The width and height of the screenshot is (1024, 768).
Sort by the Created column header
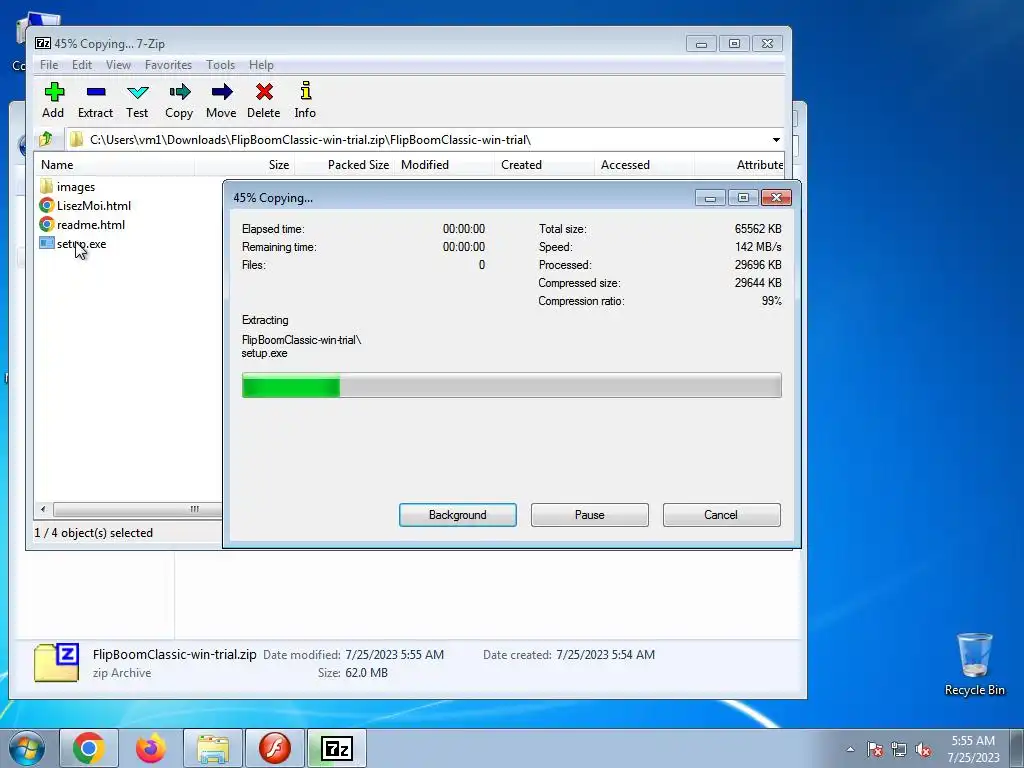[x=544, y=165]
